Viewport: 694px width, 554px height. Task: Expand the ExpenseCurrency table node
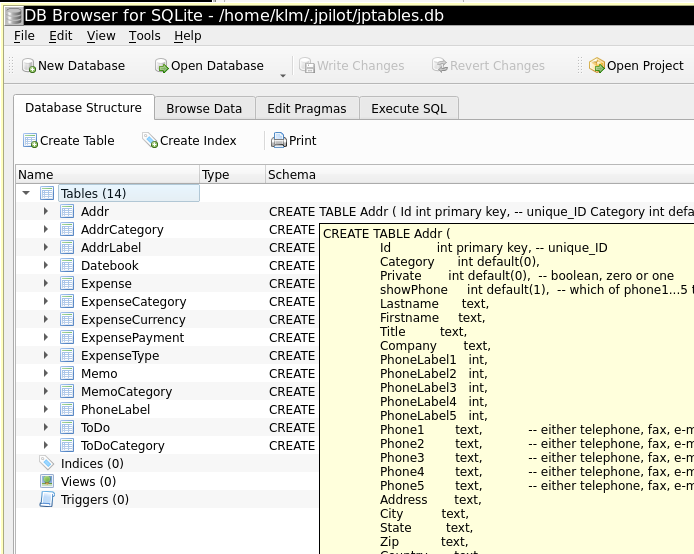pos(46,319)
